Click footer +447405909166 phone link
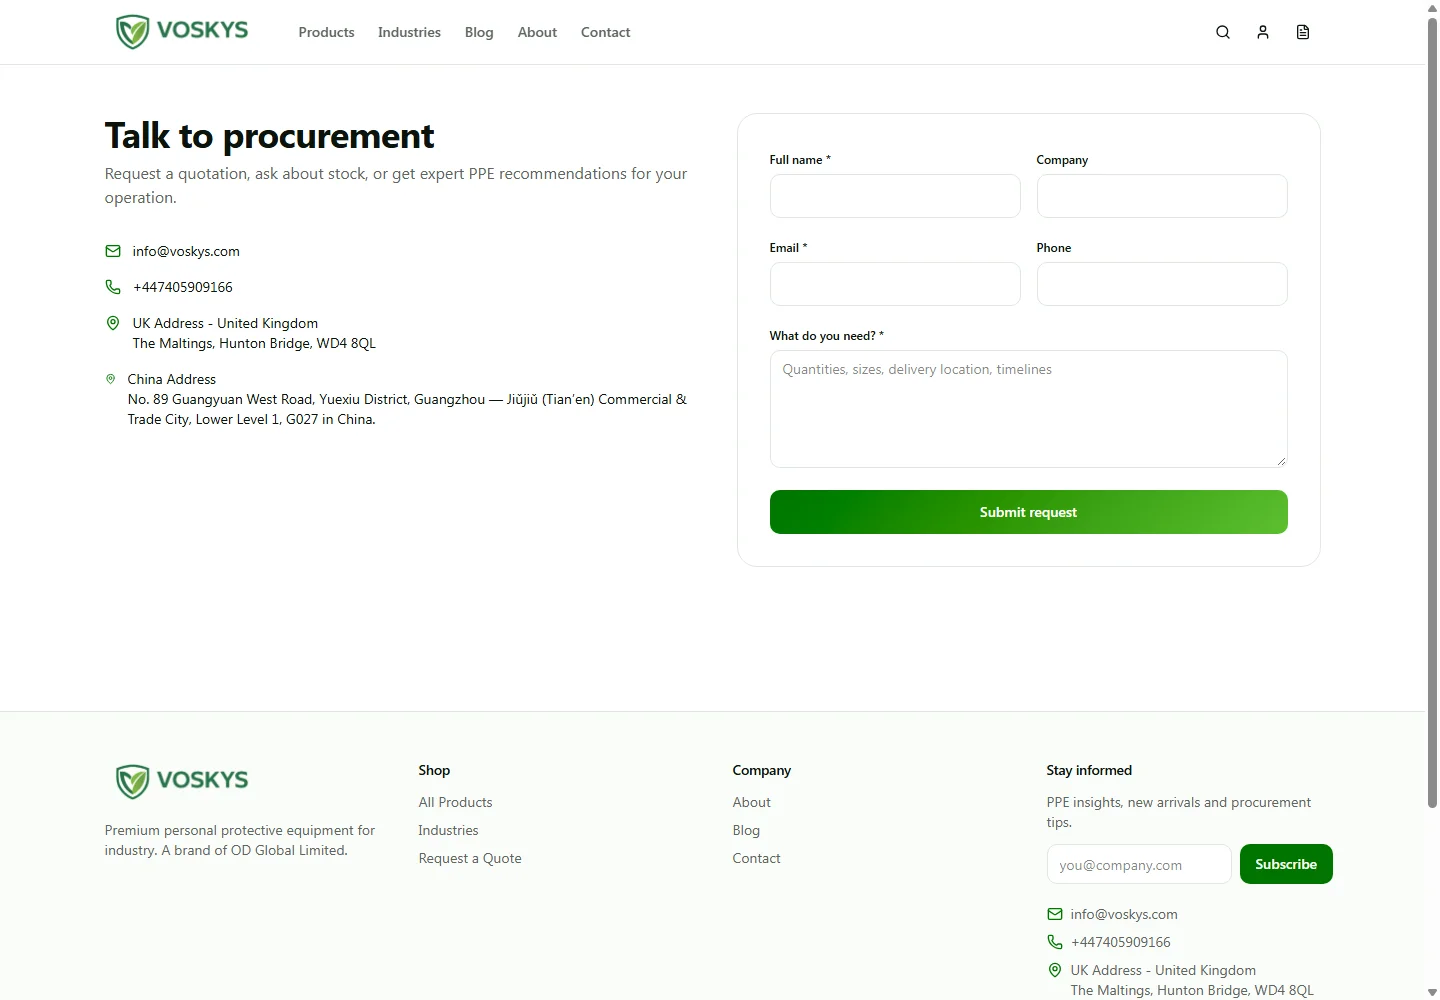 [x=1121, y=942]
